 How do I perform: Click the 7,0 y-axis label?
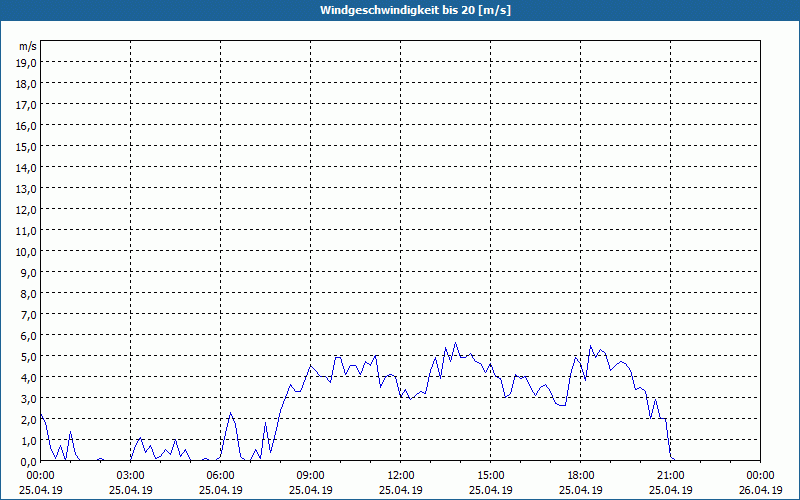click(29, 315)
